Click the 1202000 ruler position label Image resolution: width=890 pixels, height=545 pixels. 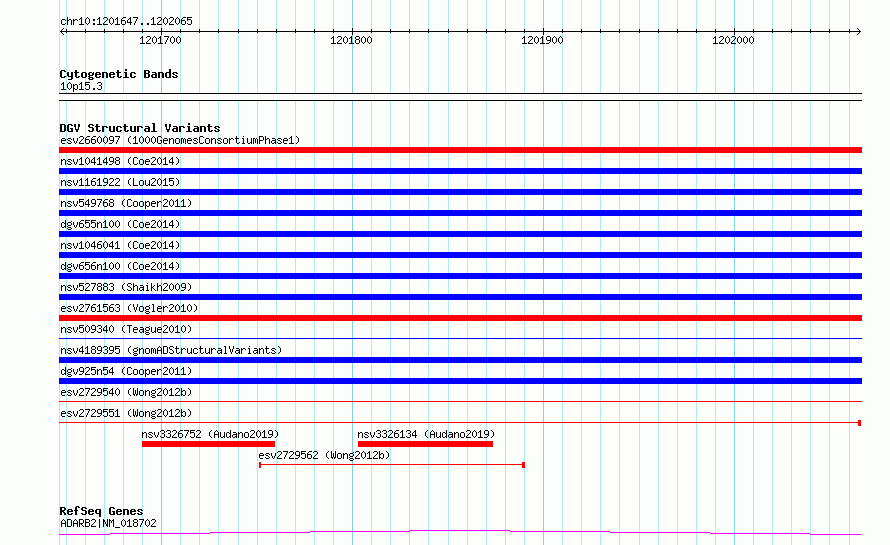(733, 40)
